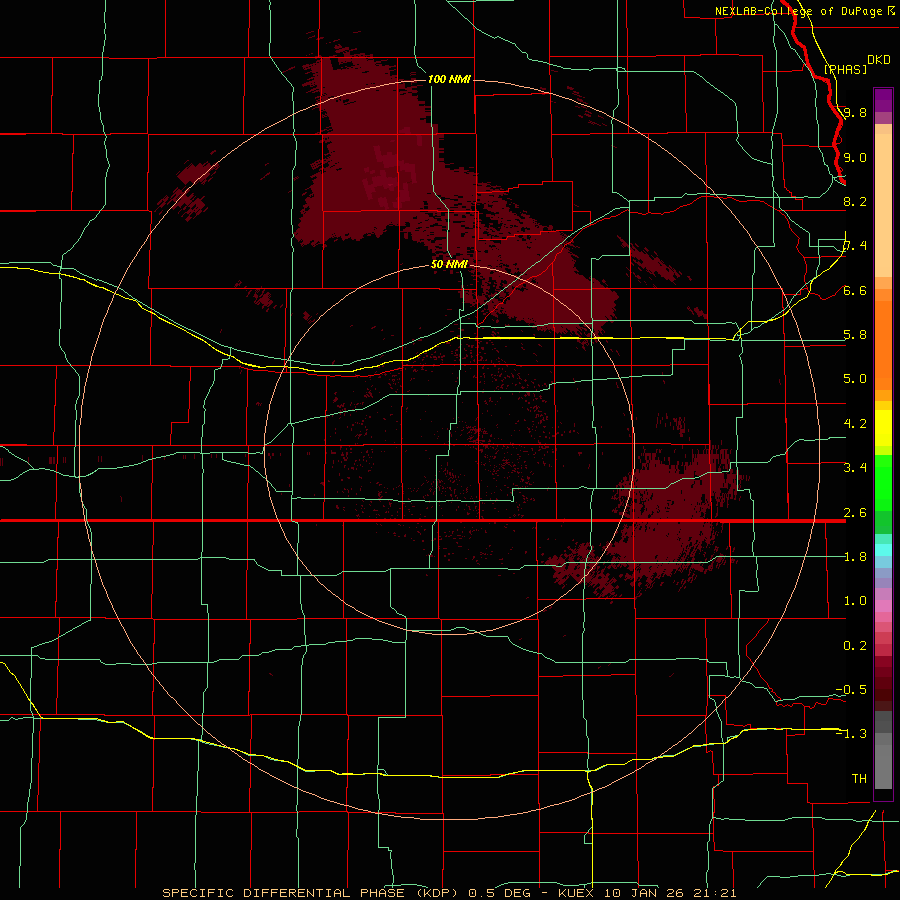Screen dimensions: 900x900
Task: Click the 0.2 scale value
Action: [x=855, y=646]
